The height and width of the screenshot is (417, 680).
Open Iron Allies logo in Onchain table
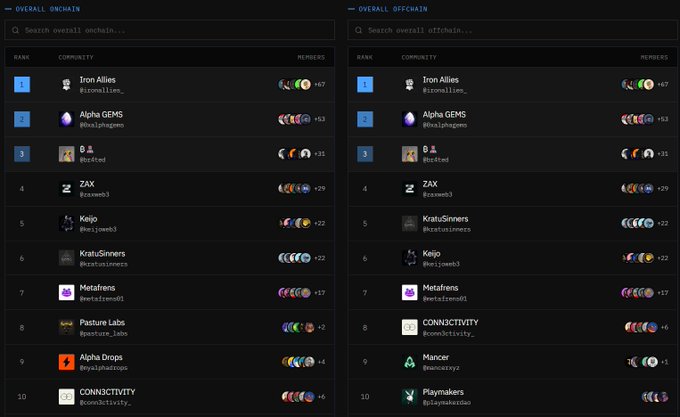(x=66, y=85)
